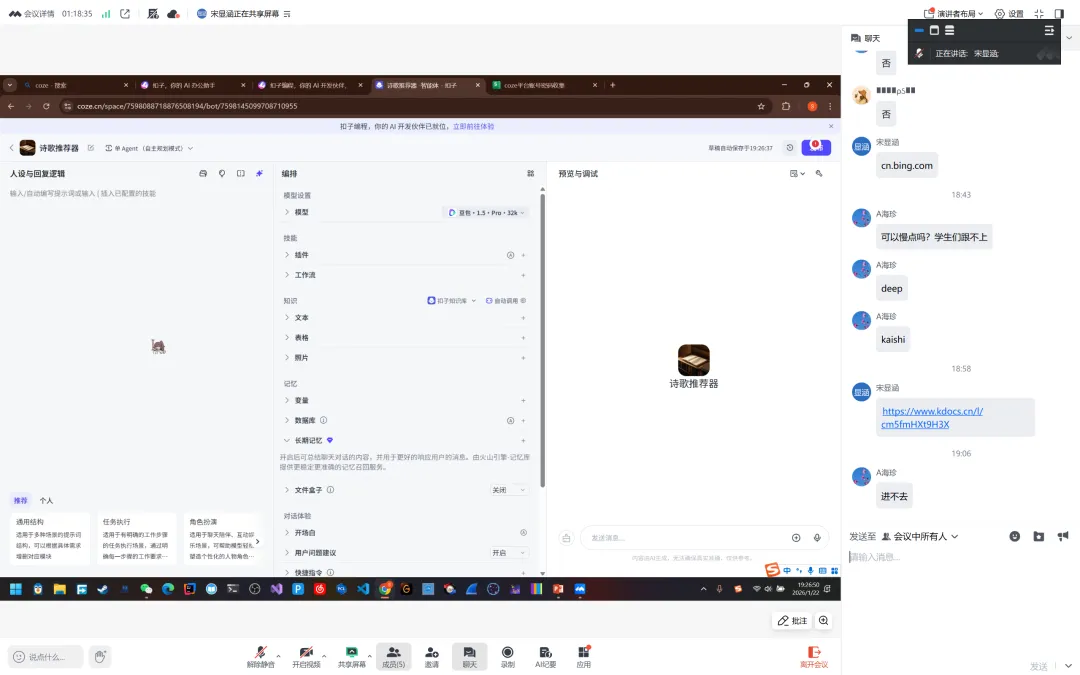The width and height of the screenshot is (1080, 675).
Task: Add a 变量 with its plus icon
Action: [x=523, y=400]
